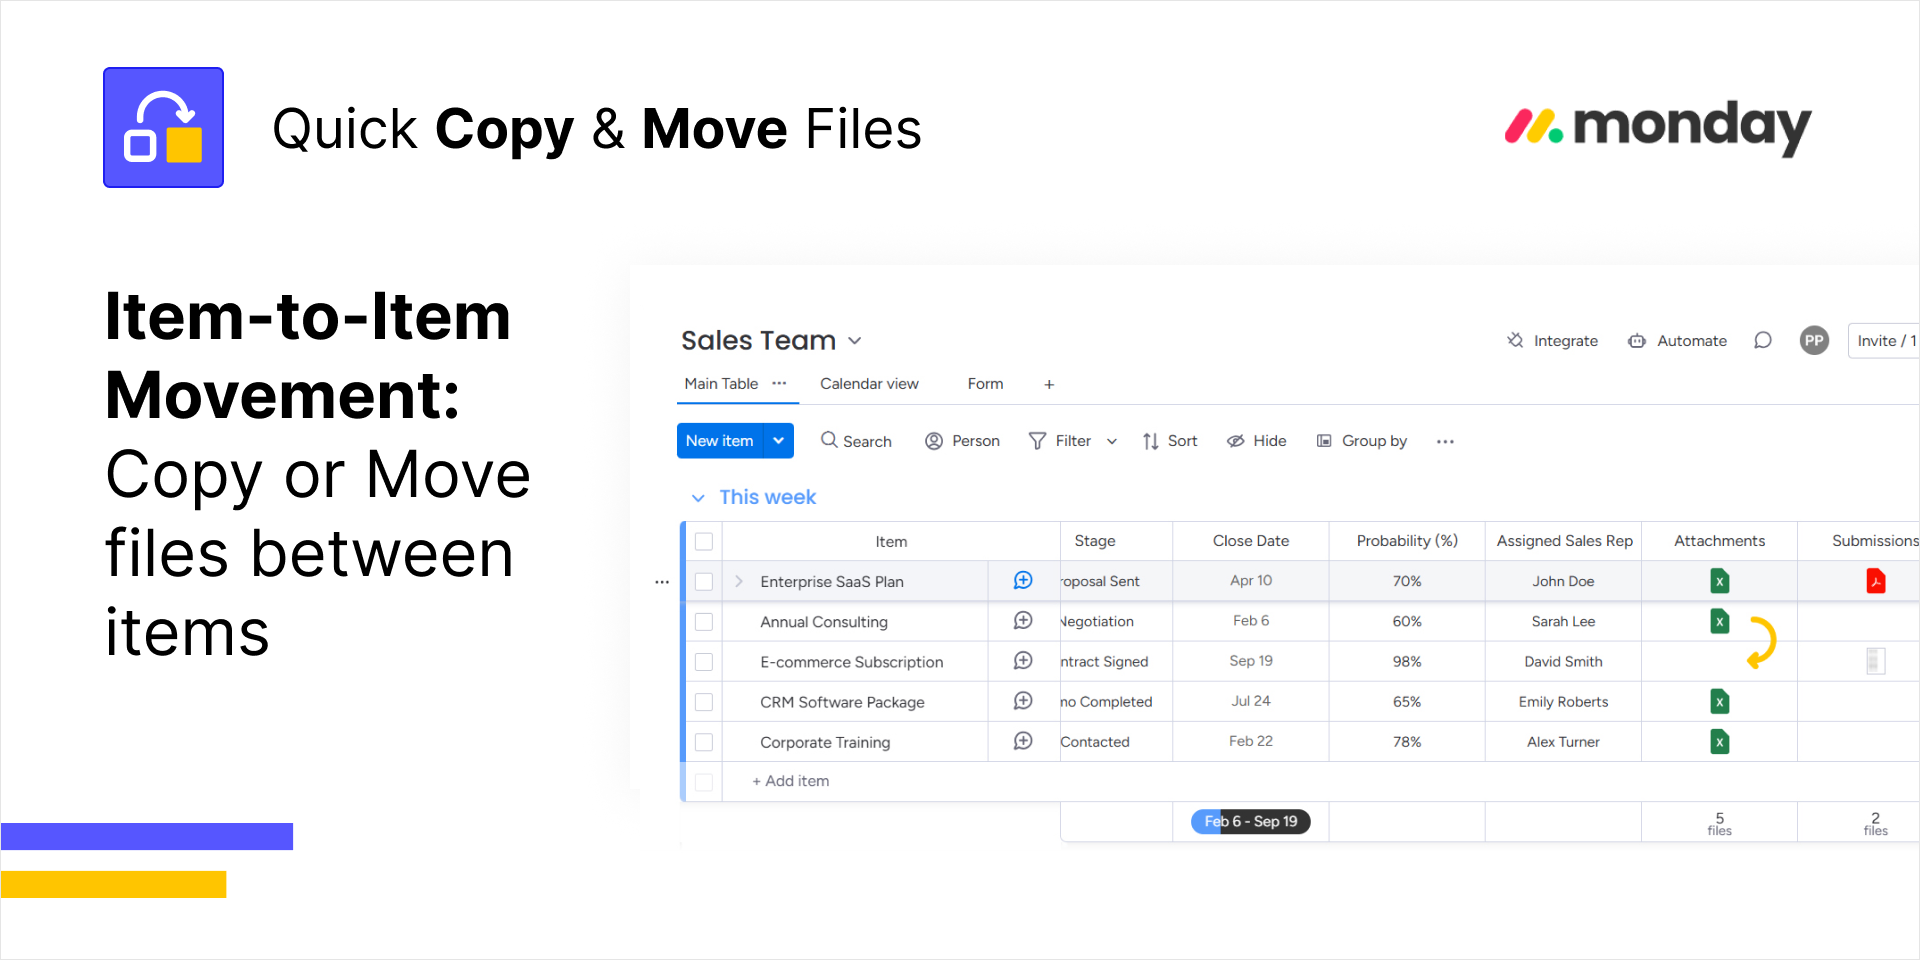The width and height of the screenshot is (1920, 960).
Task: Expand subitems of Enterprise SaaS Plan
Action: 739,581
